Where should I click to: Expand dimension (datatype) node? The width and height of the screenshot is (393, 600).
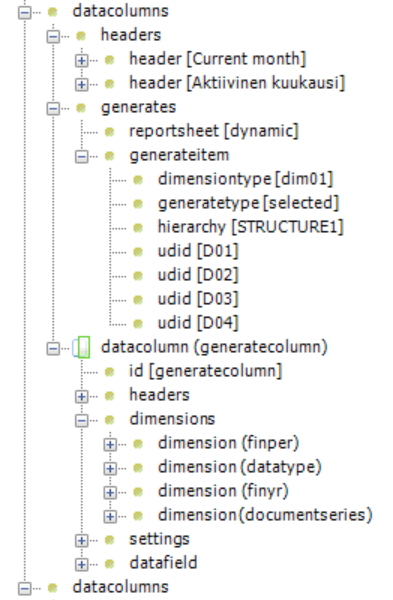[x=110, y=469]
